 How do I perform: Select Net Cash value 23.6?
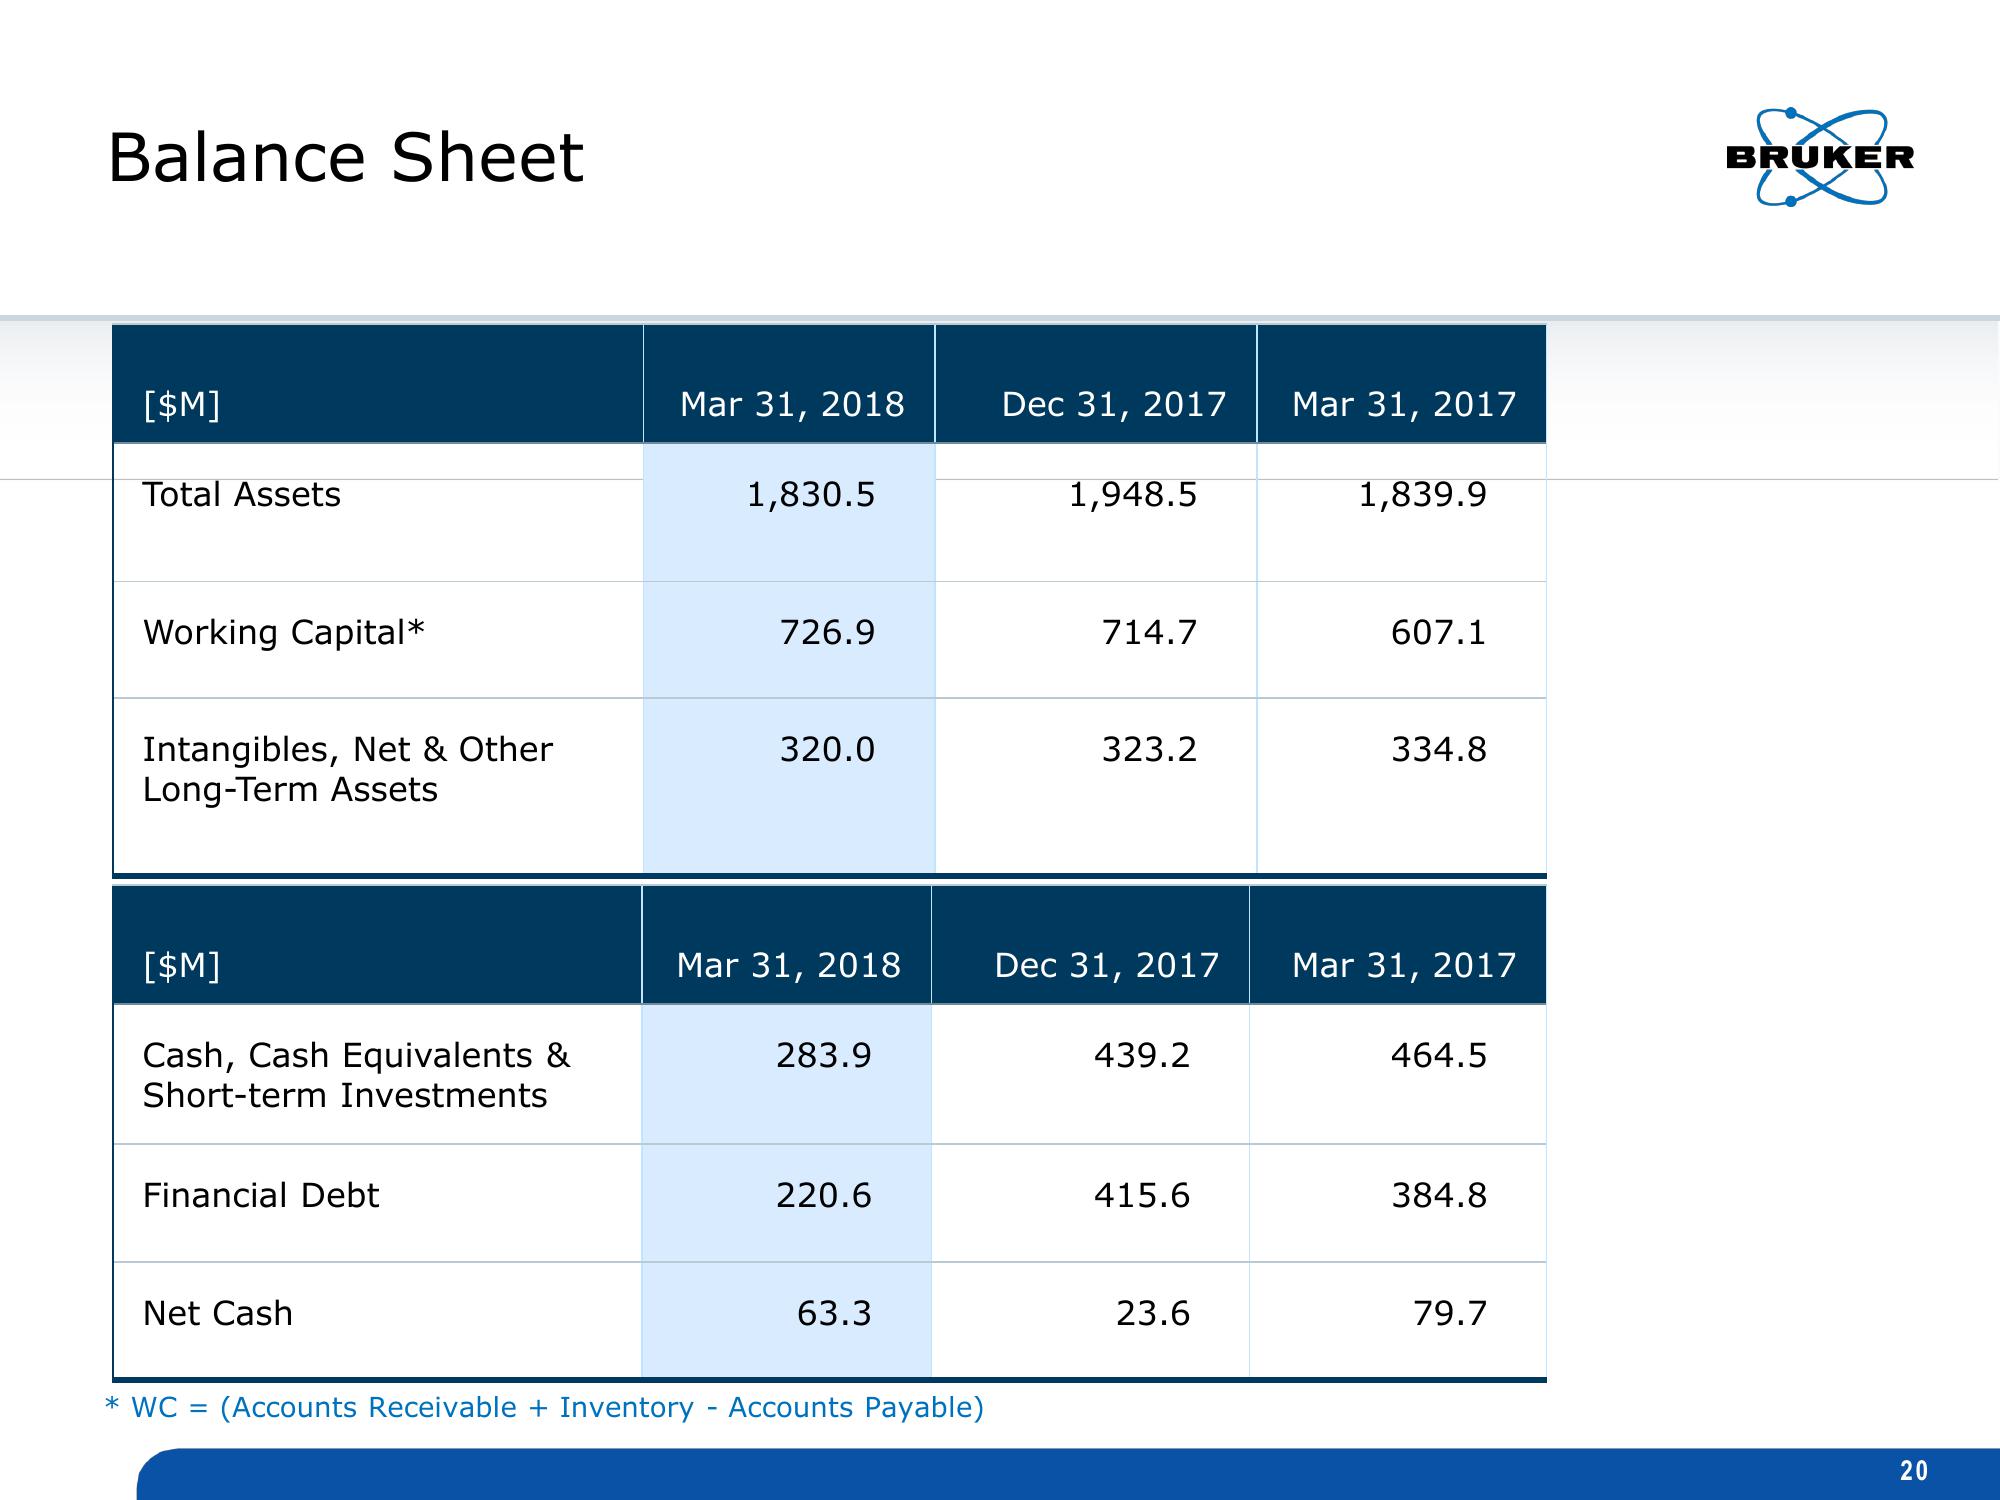point(1153,1314)
